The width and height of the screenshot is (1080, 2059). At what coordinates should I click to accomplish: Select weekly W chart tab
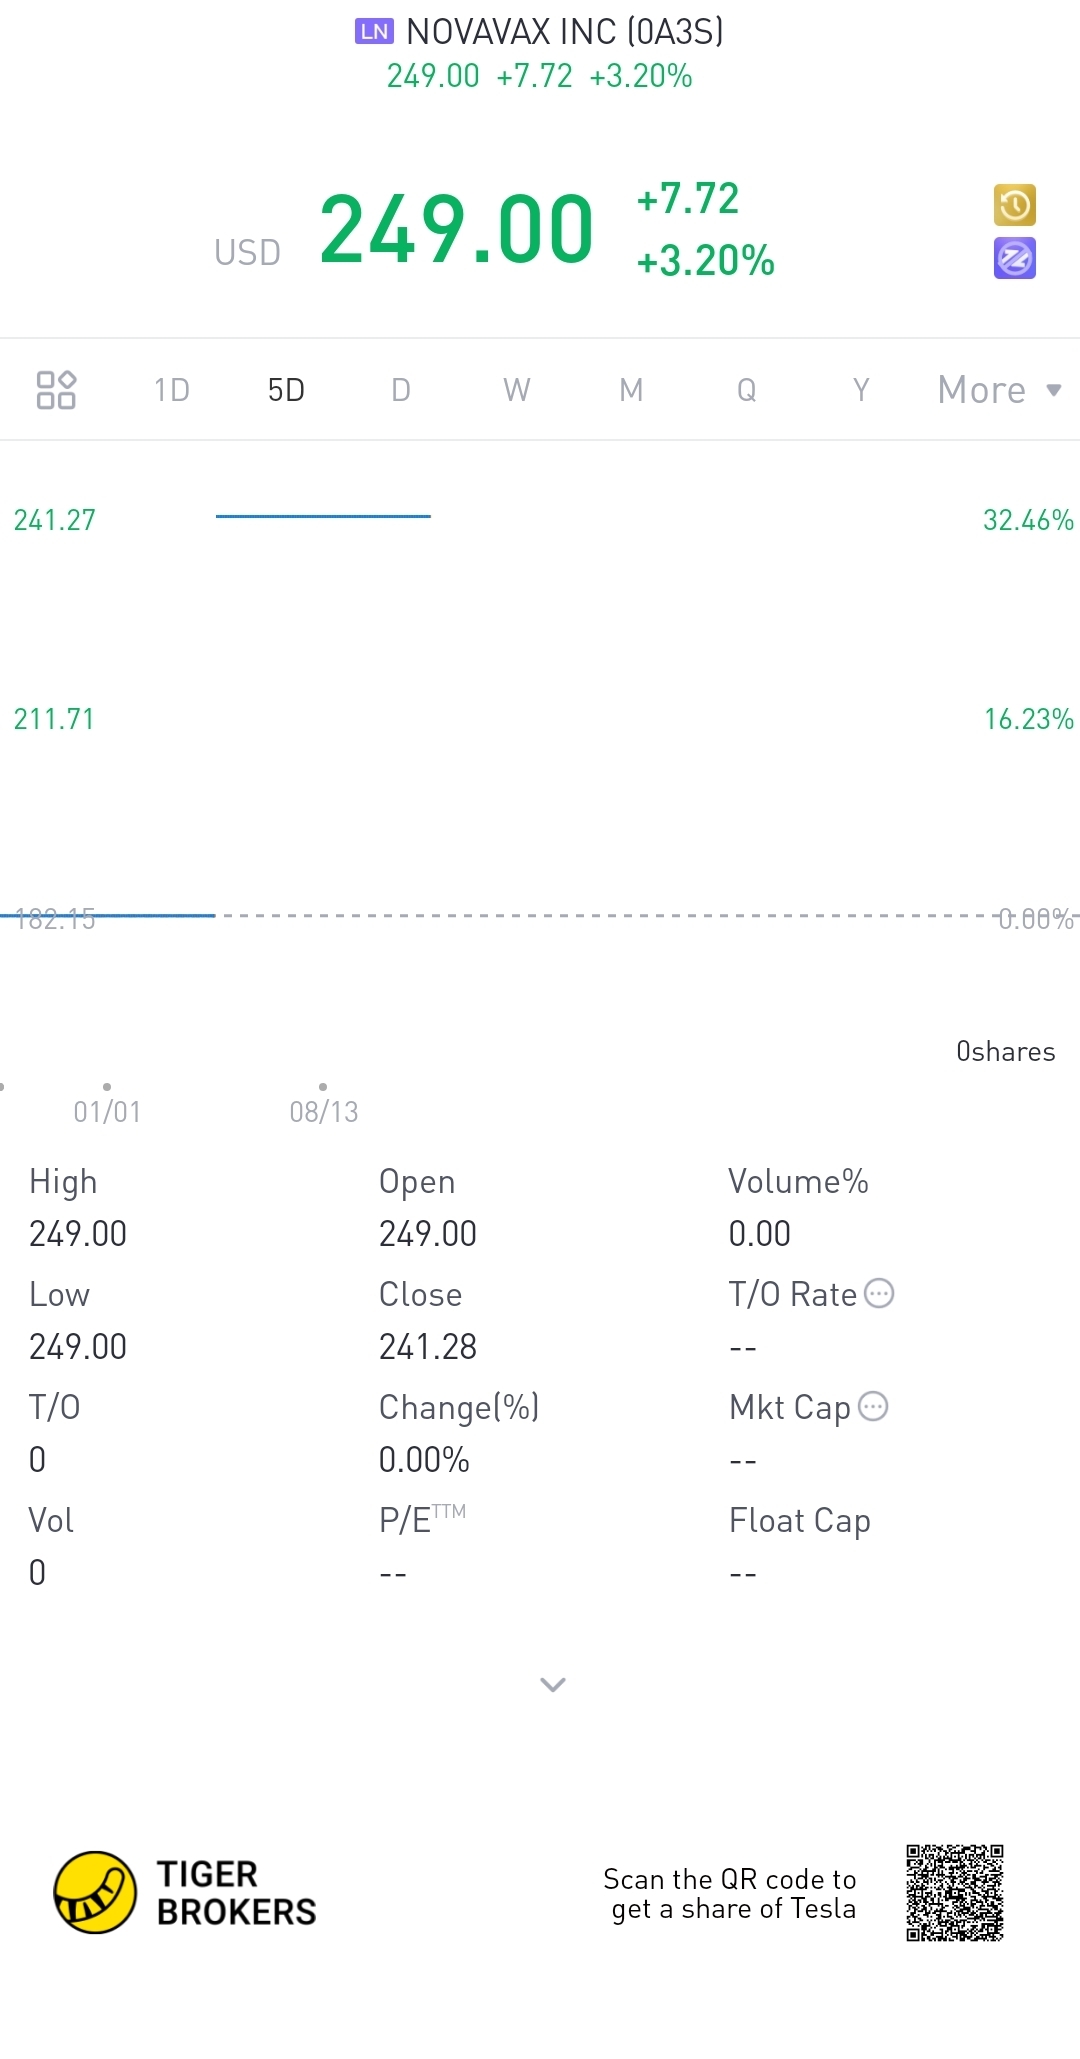pyautogui.click(x=516, y=390)
